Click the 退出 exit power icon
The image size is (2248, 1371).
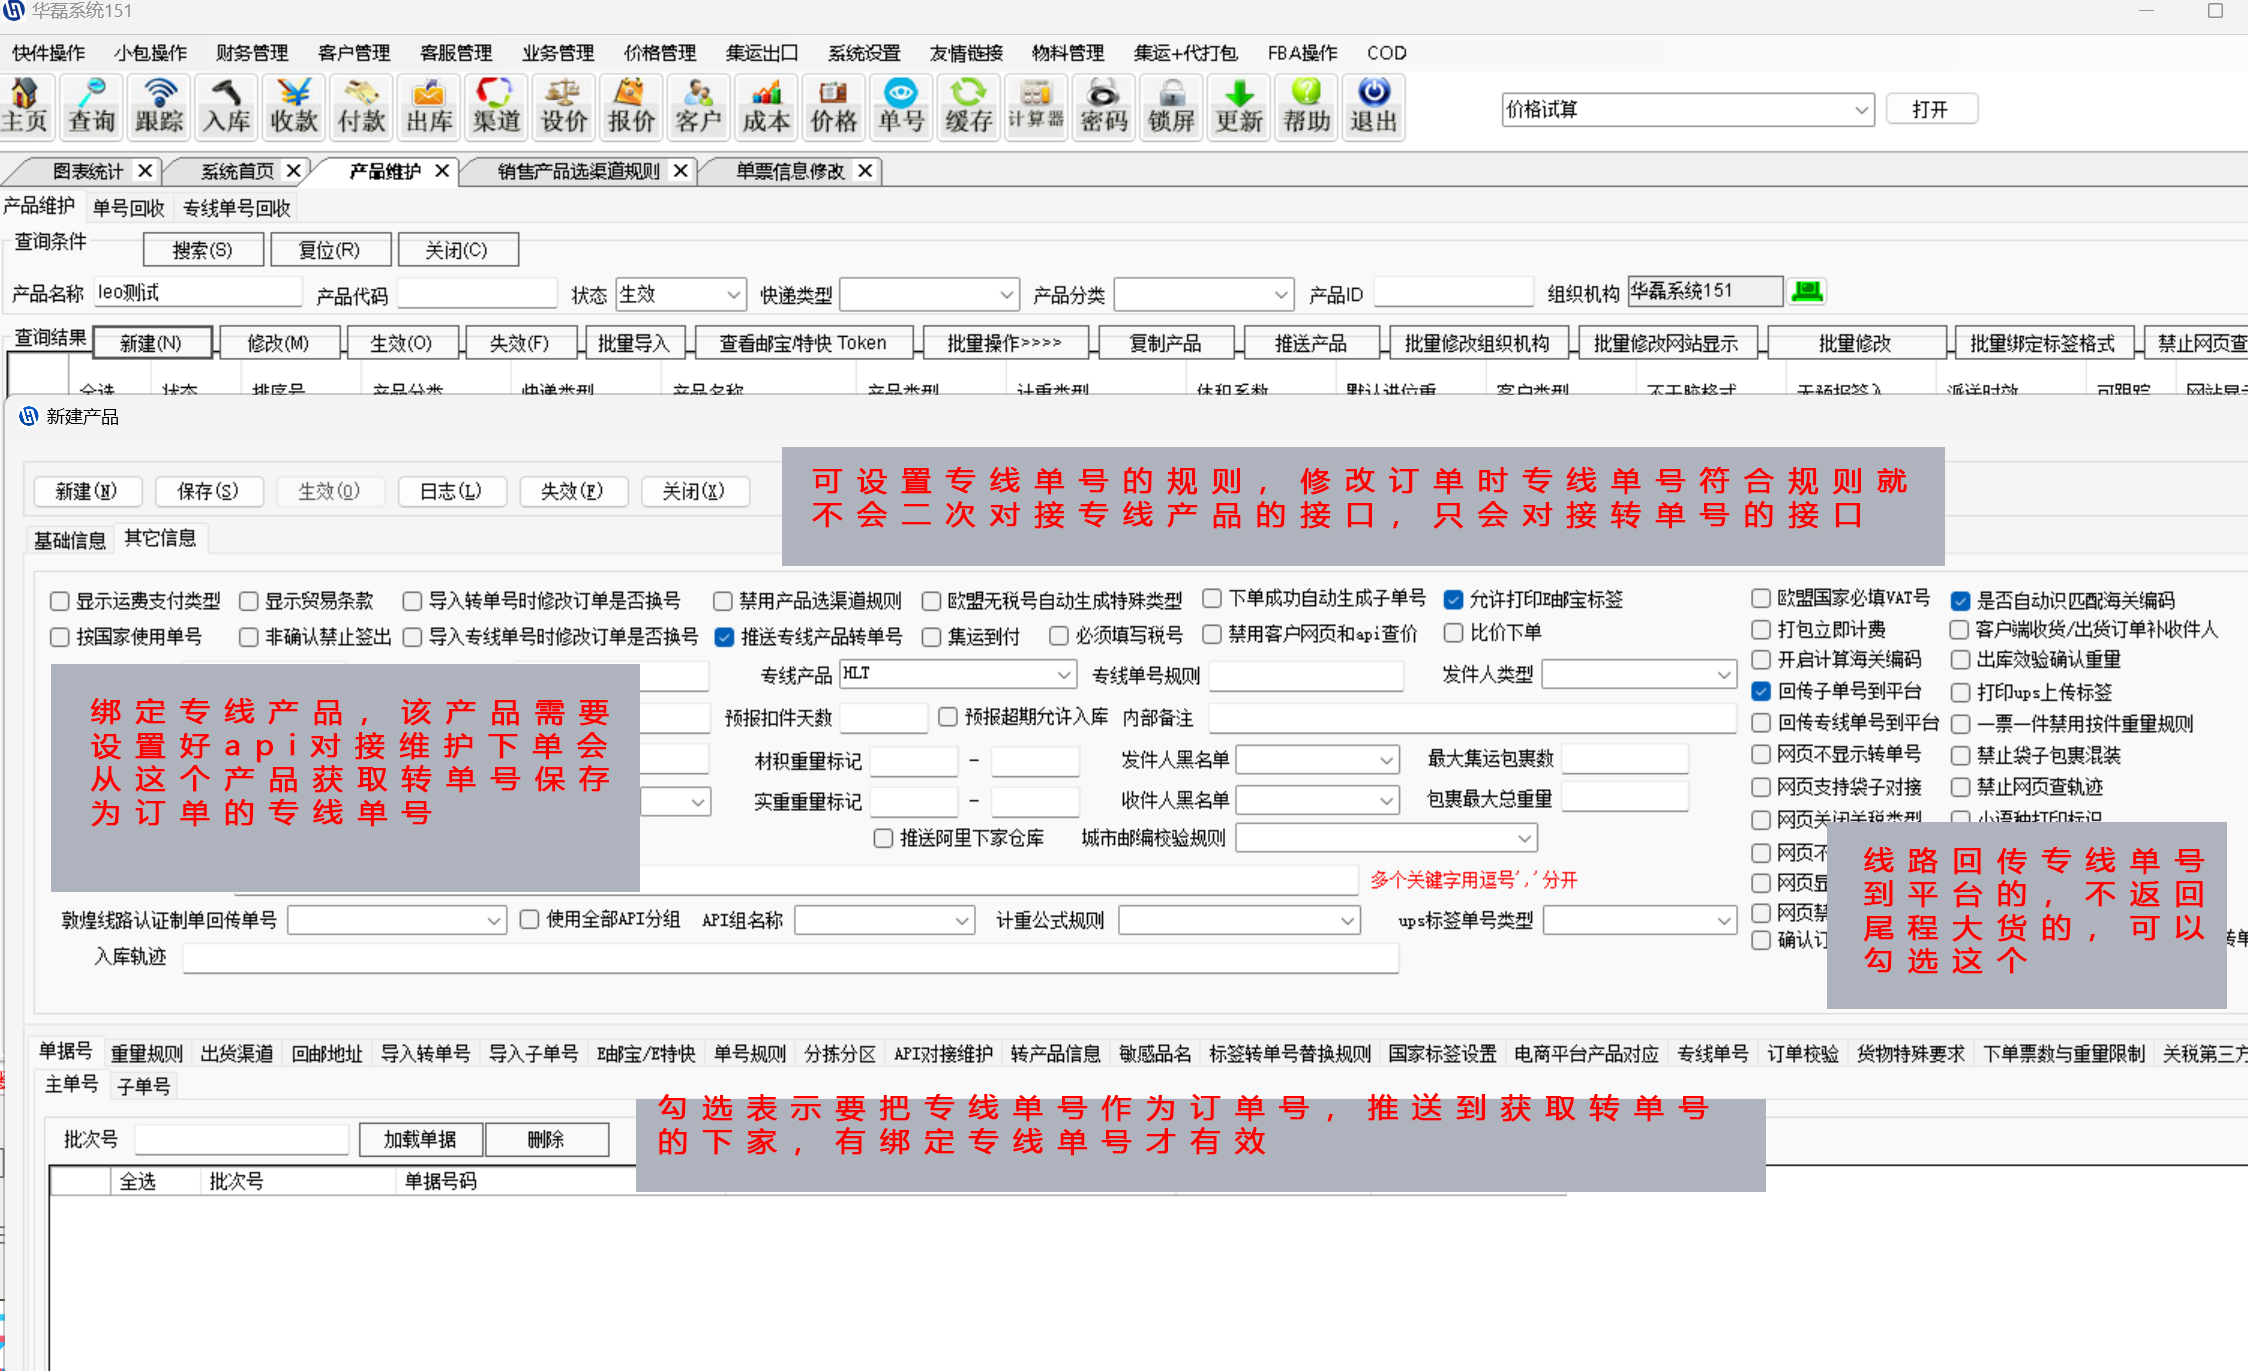[x=1374, y=106]
